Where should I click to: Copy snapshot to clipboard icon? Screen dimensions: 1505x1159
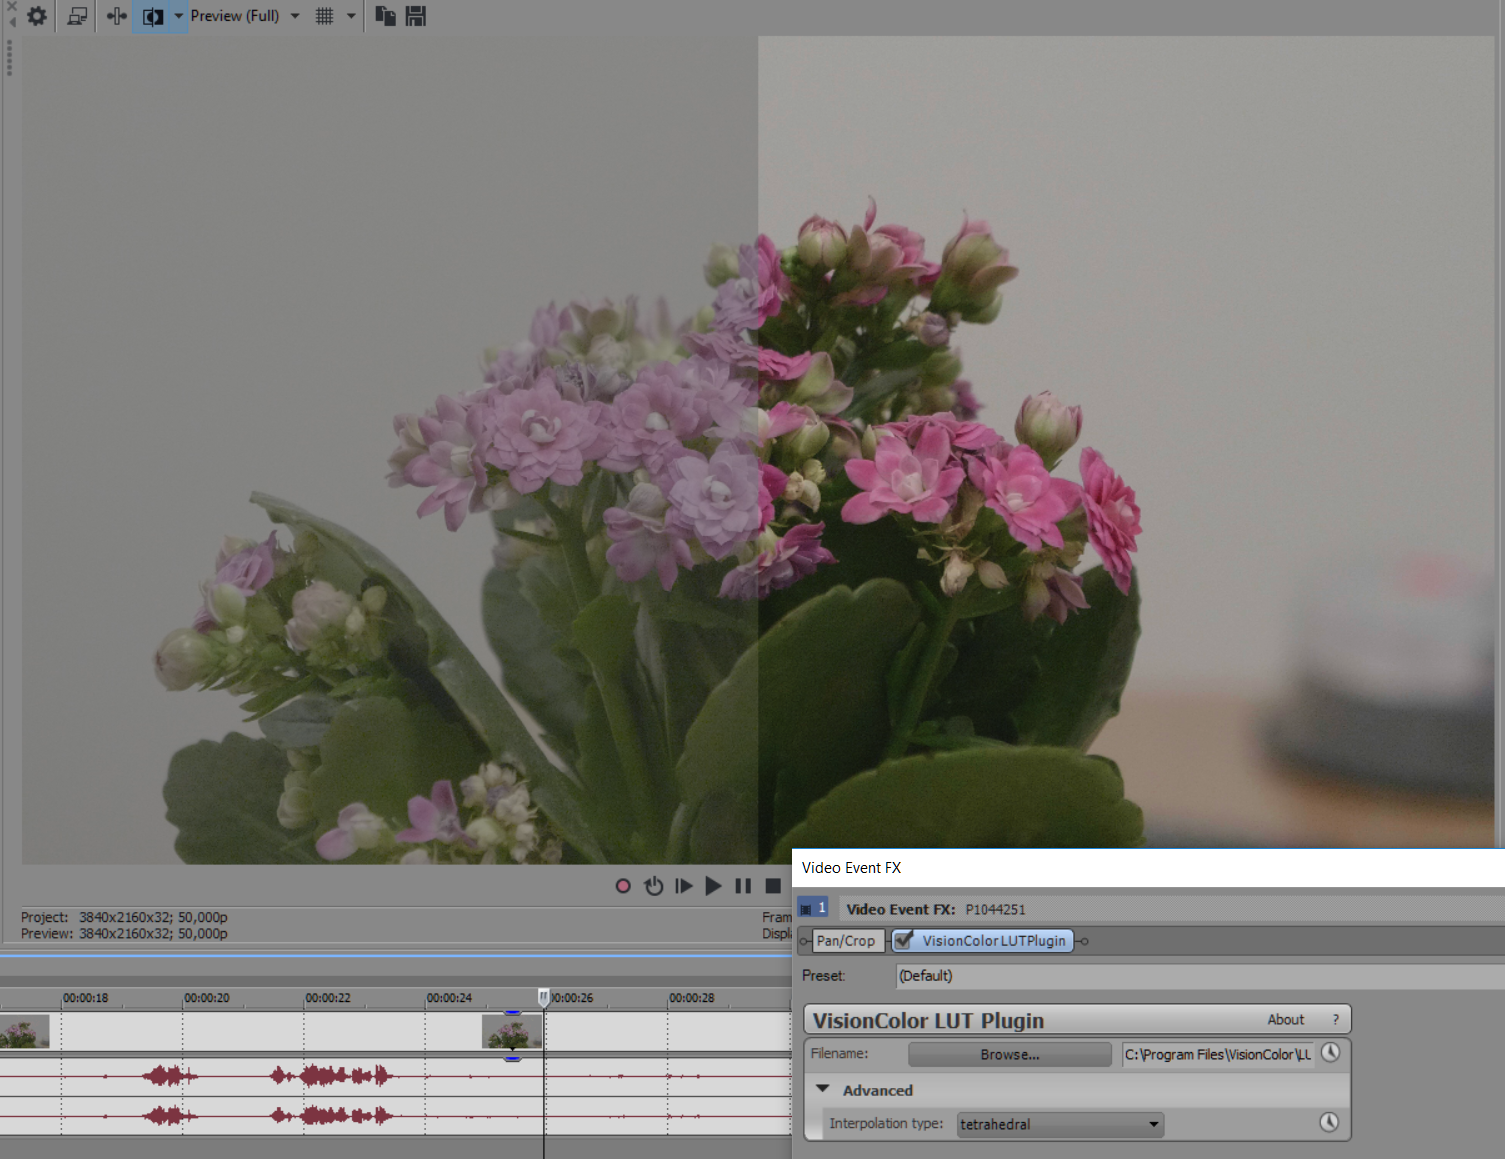click(385, 16)
